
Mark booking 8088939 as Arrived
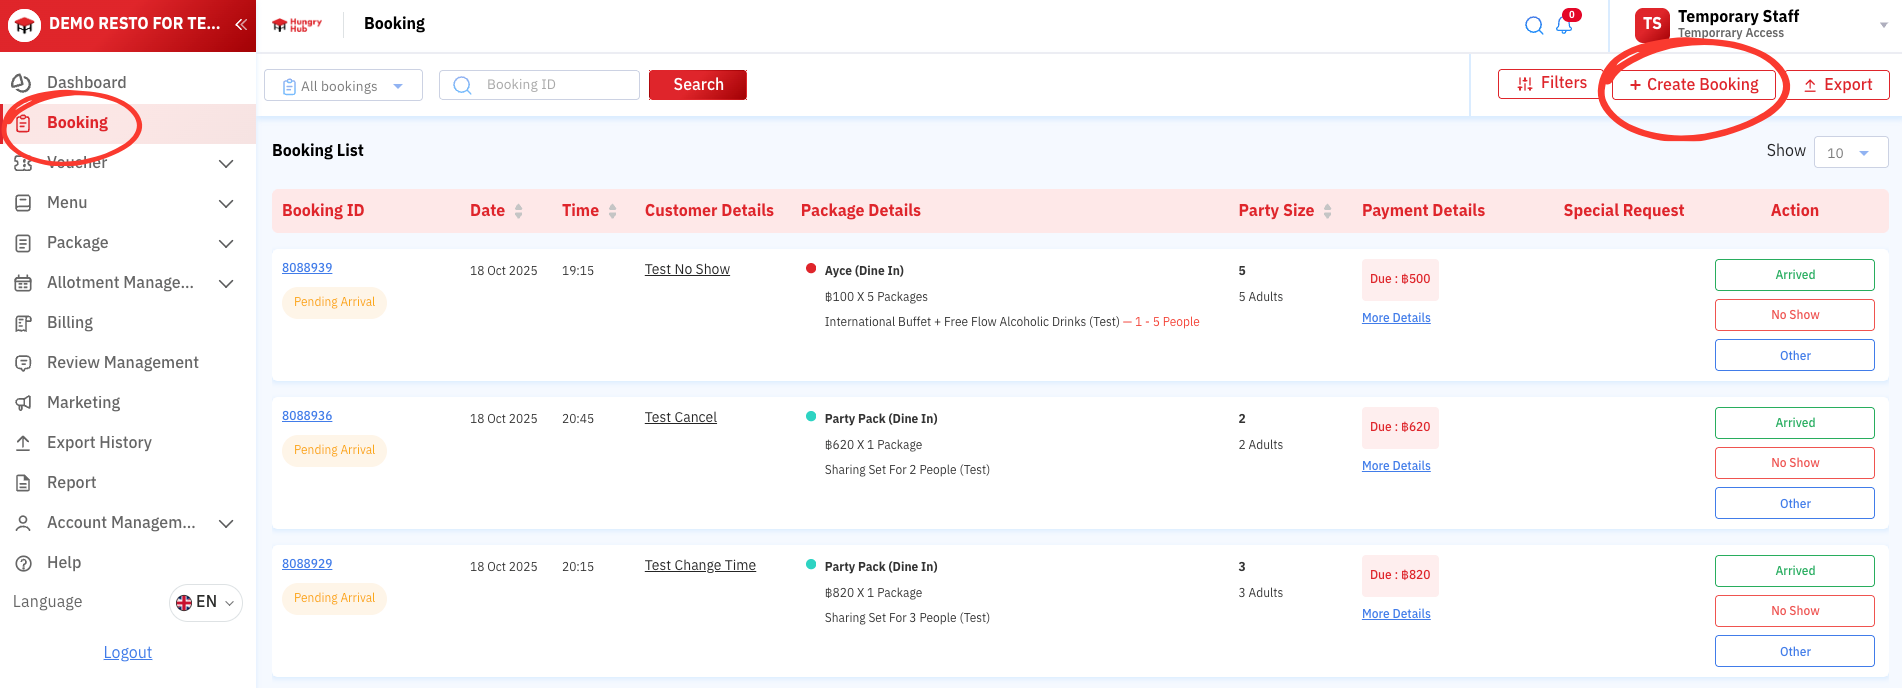point(1795,275)
